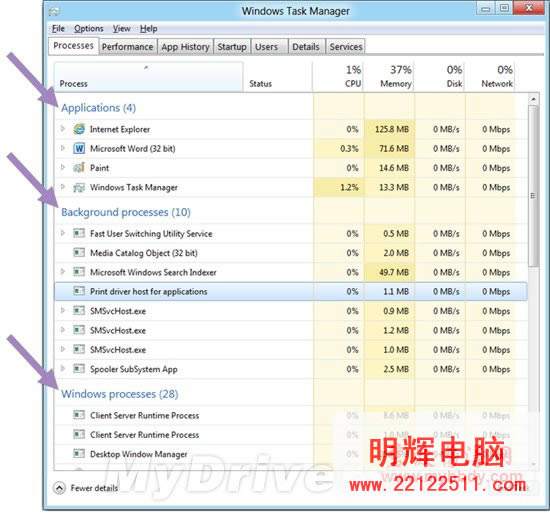Expand Fast User Switching Utility Service
The height and width of the screenshot is (513, 550).
pyautogui.click(x=63, y=233)
